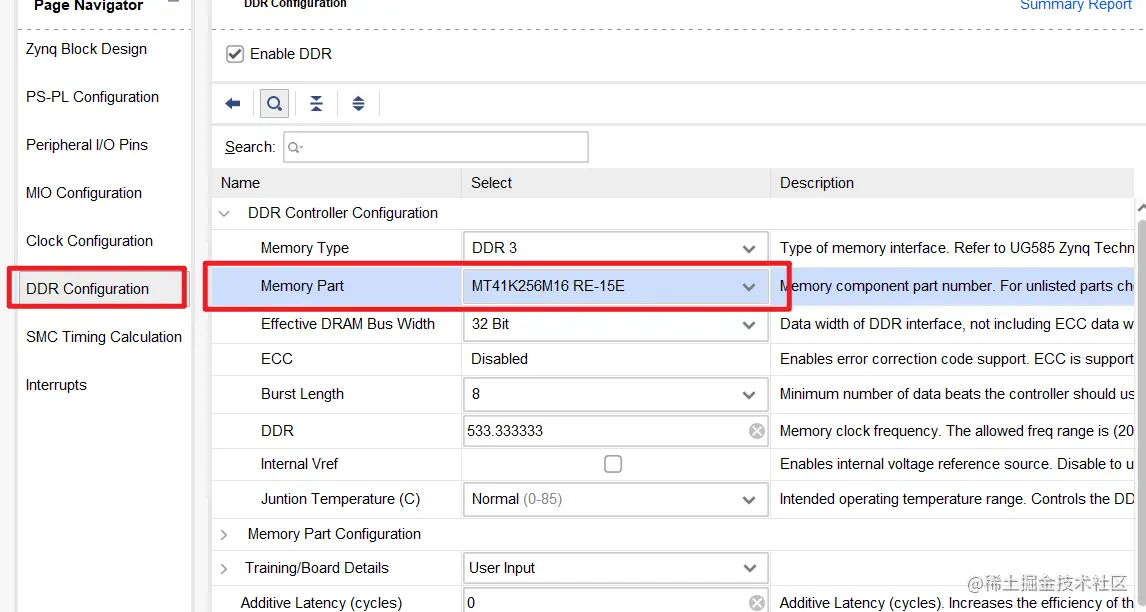Select Effective DRAM Bus Width label
This screenshot has width=1146, height=612.
point(348,324)
